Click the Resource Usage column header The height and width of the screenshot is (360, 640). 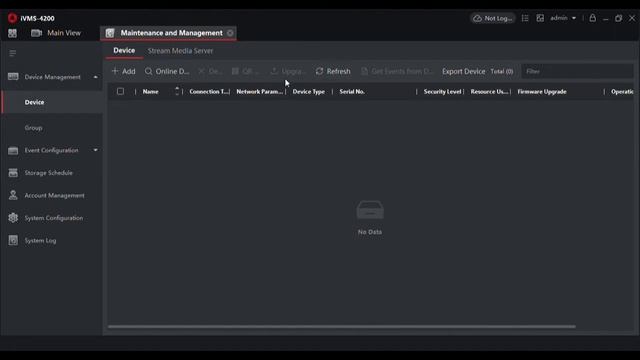489,92
